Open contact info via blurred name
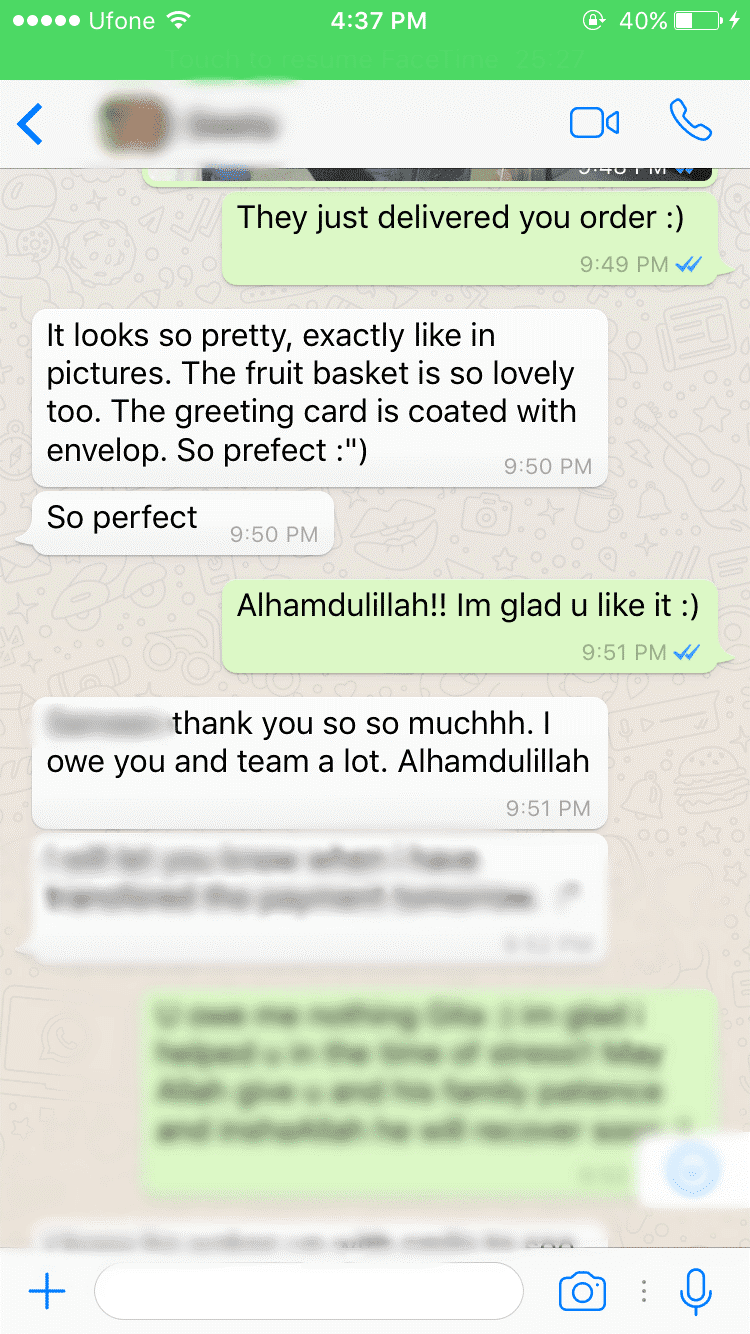750x1334 pixels. pos(230,126)
